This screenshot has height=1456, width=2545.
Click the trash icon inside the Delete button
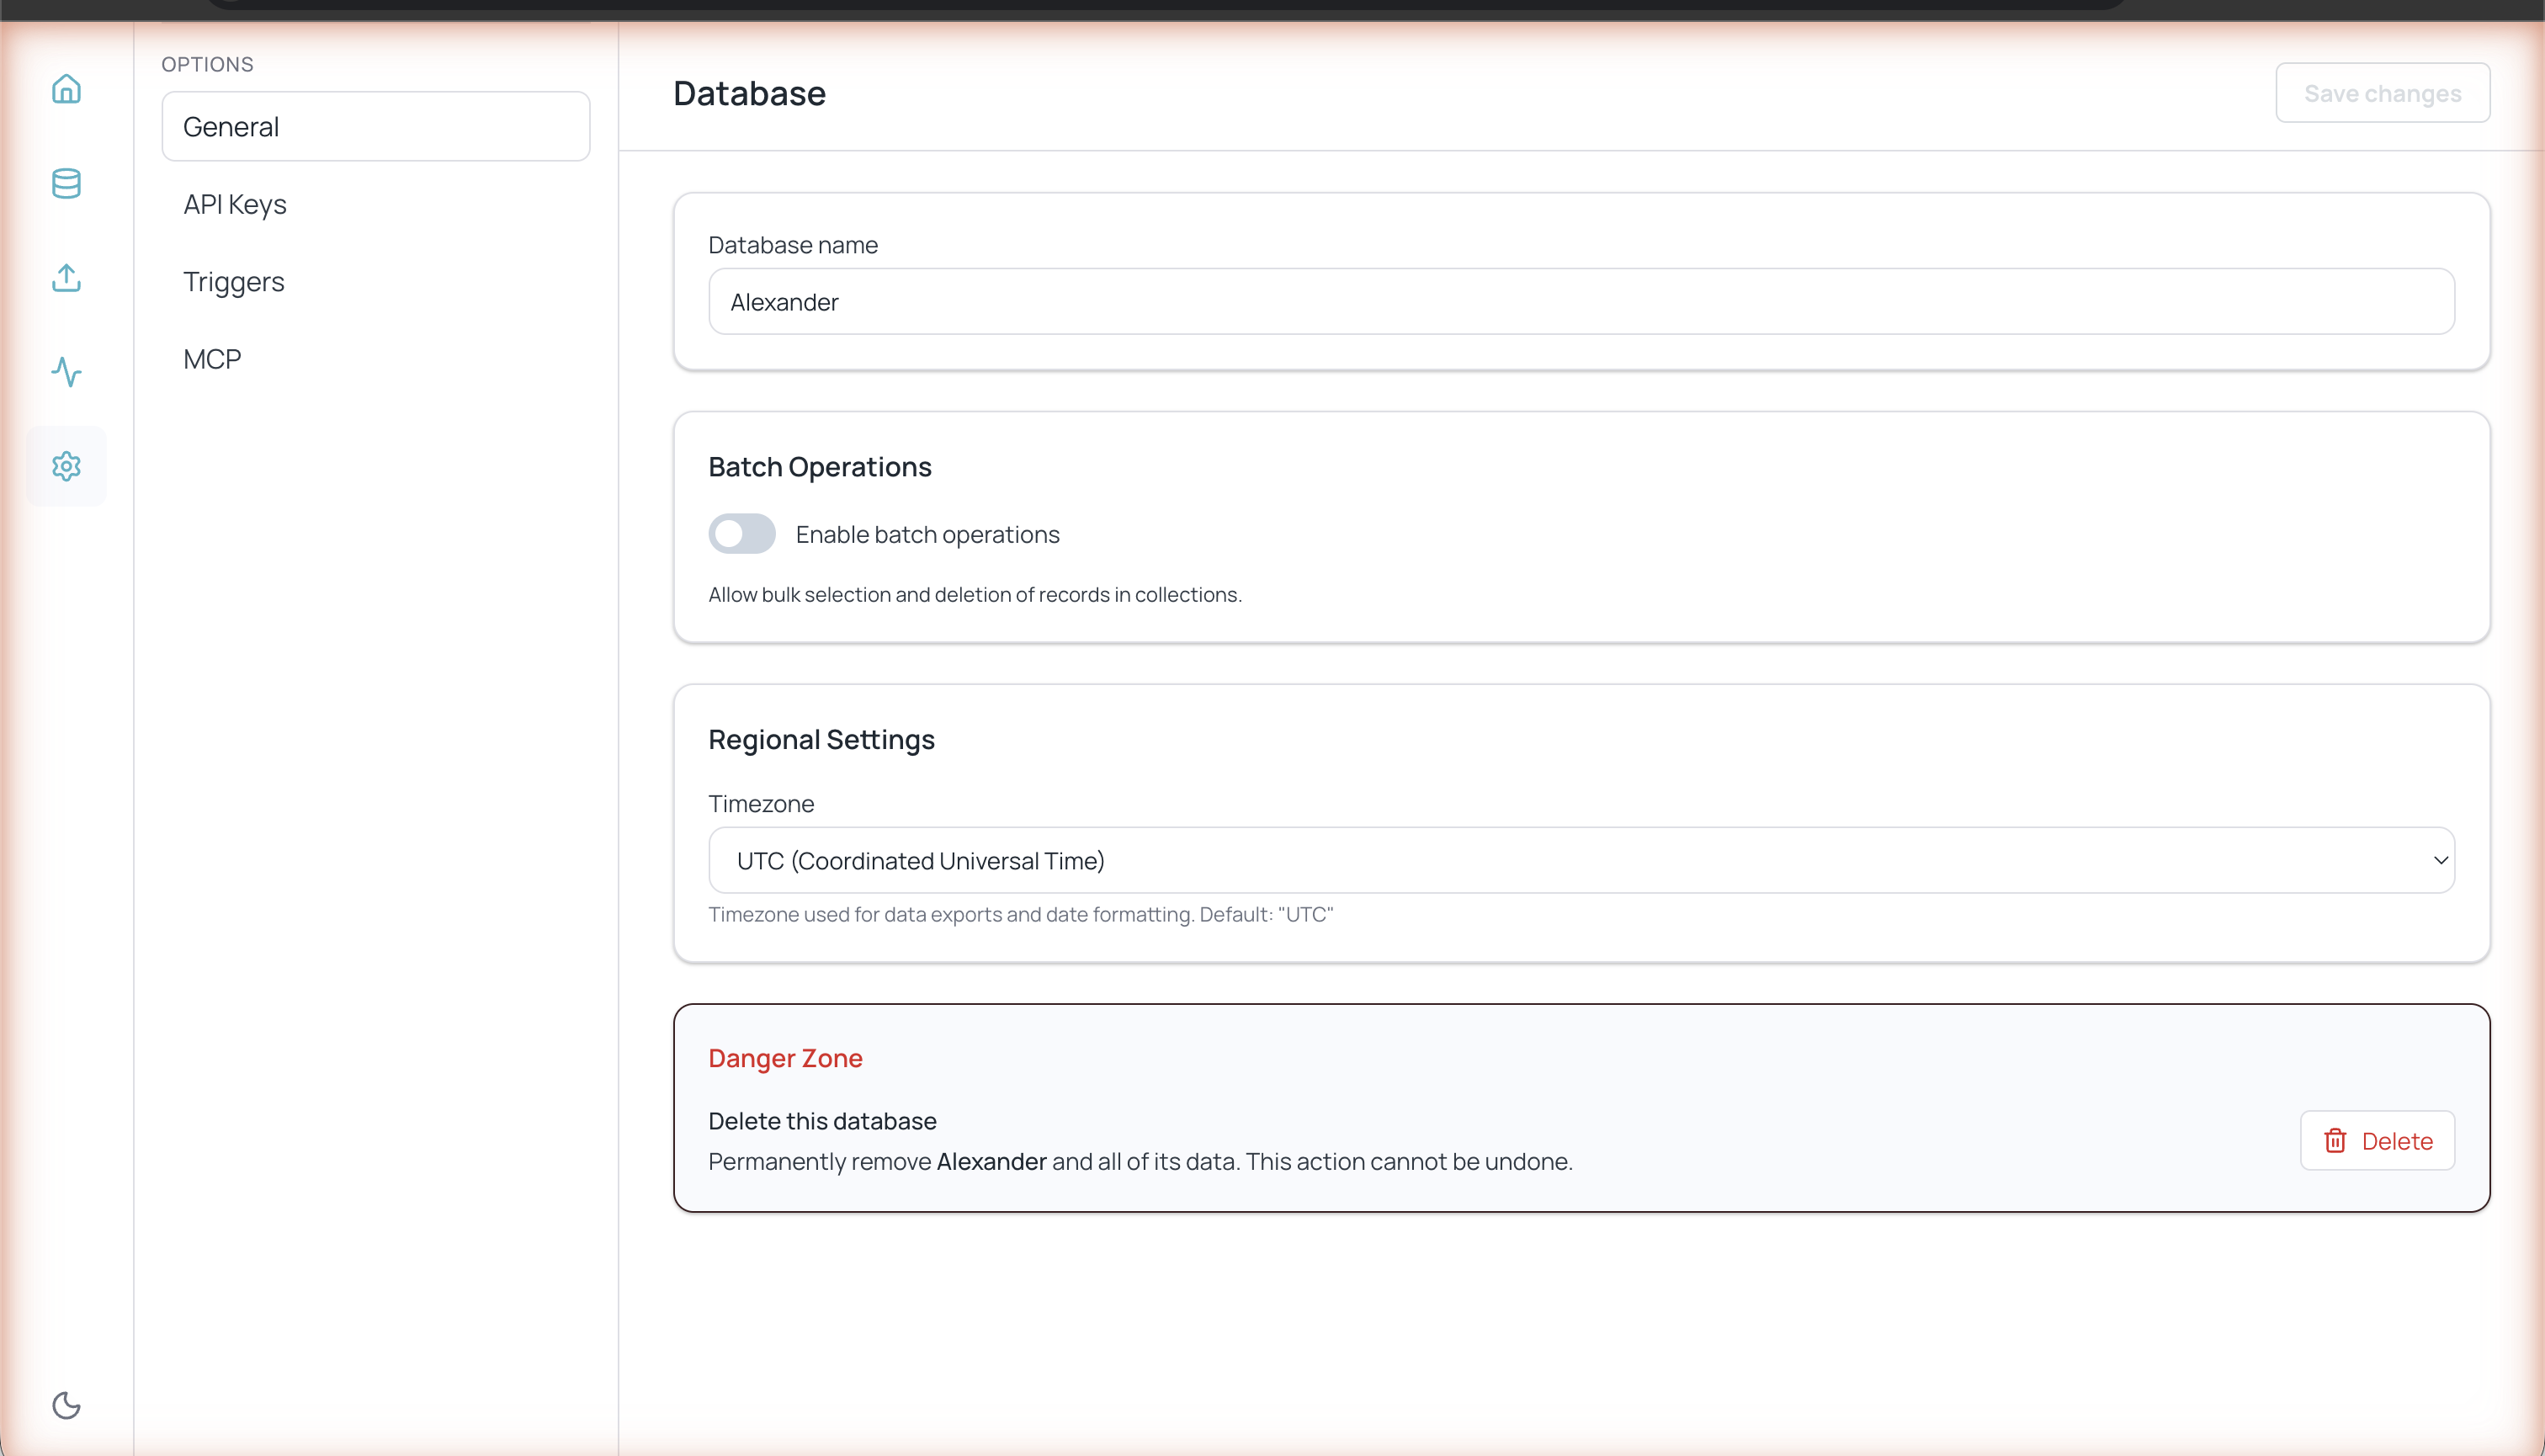tap(2335, 1140)
